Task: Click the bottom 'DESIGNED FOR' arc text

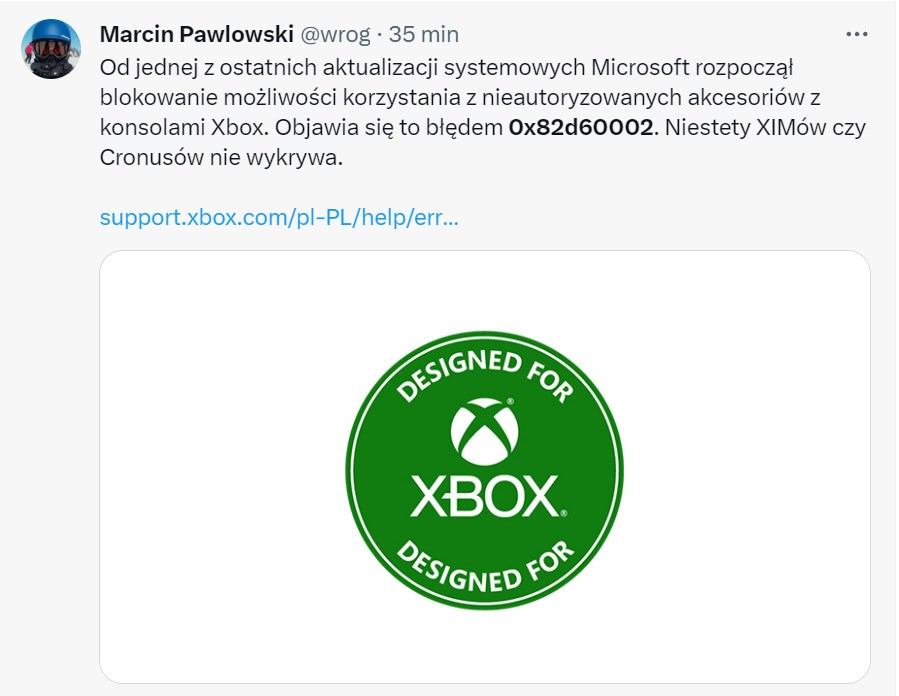Action: pyautogui.click(x=484, y=567)
